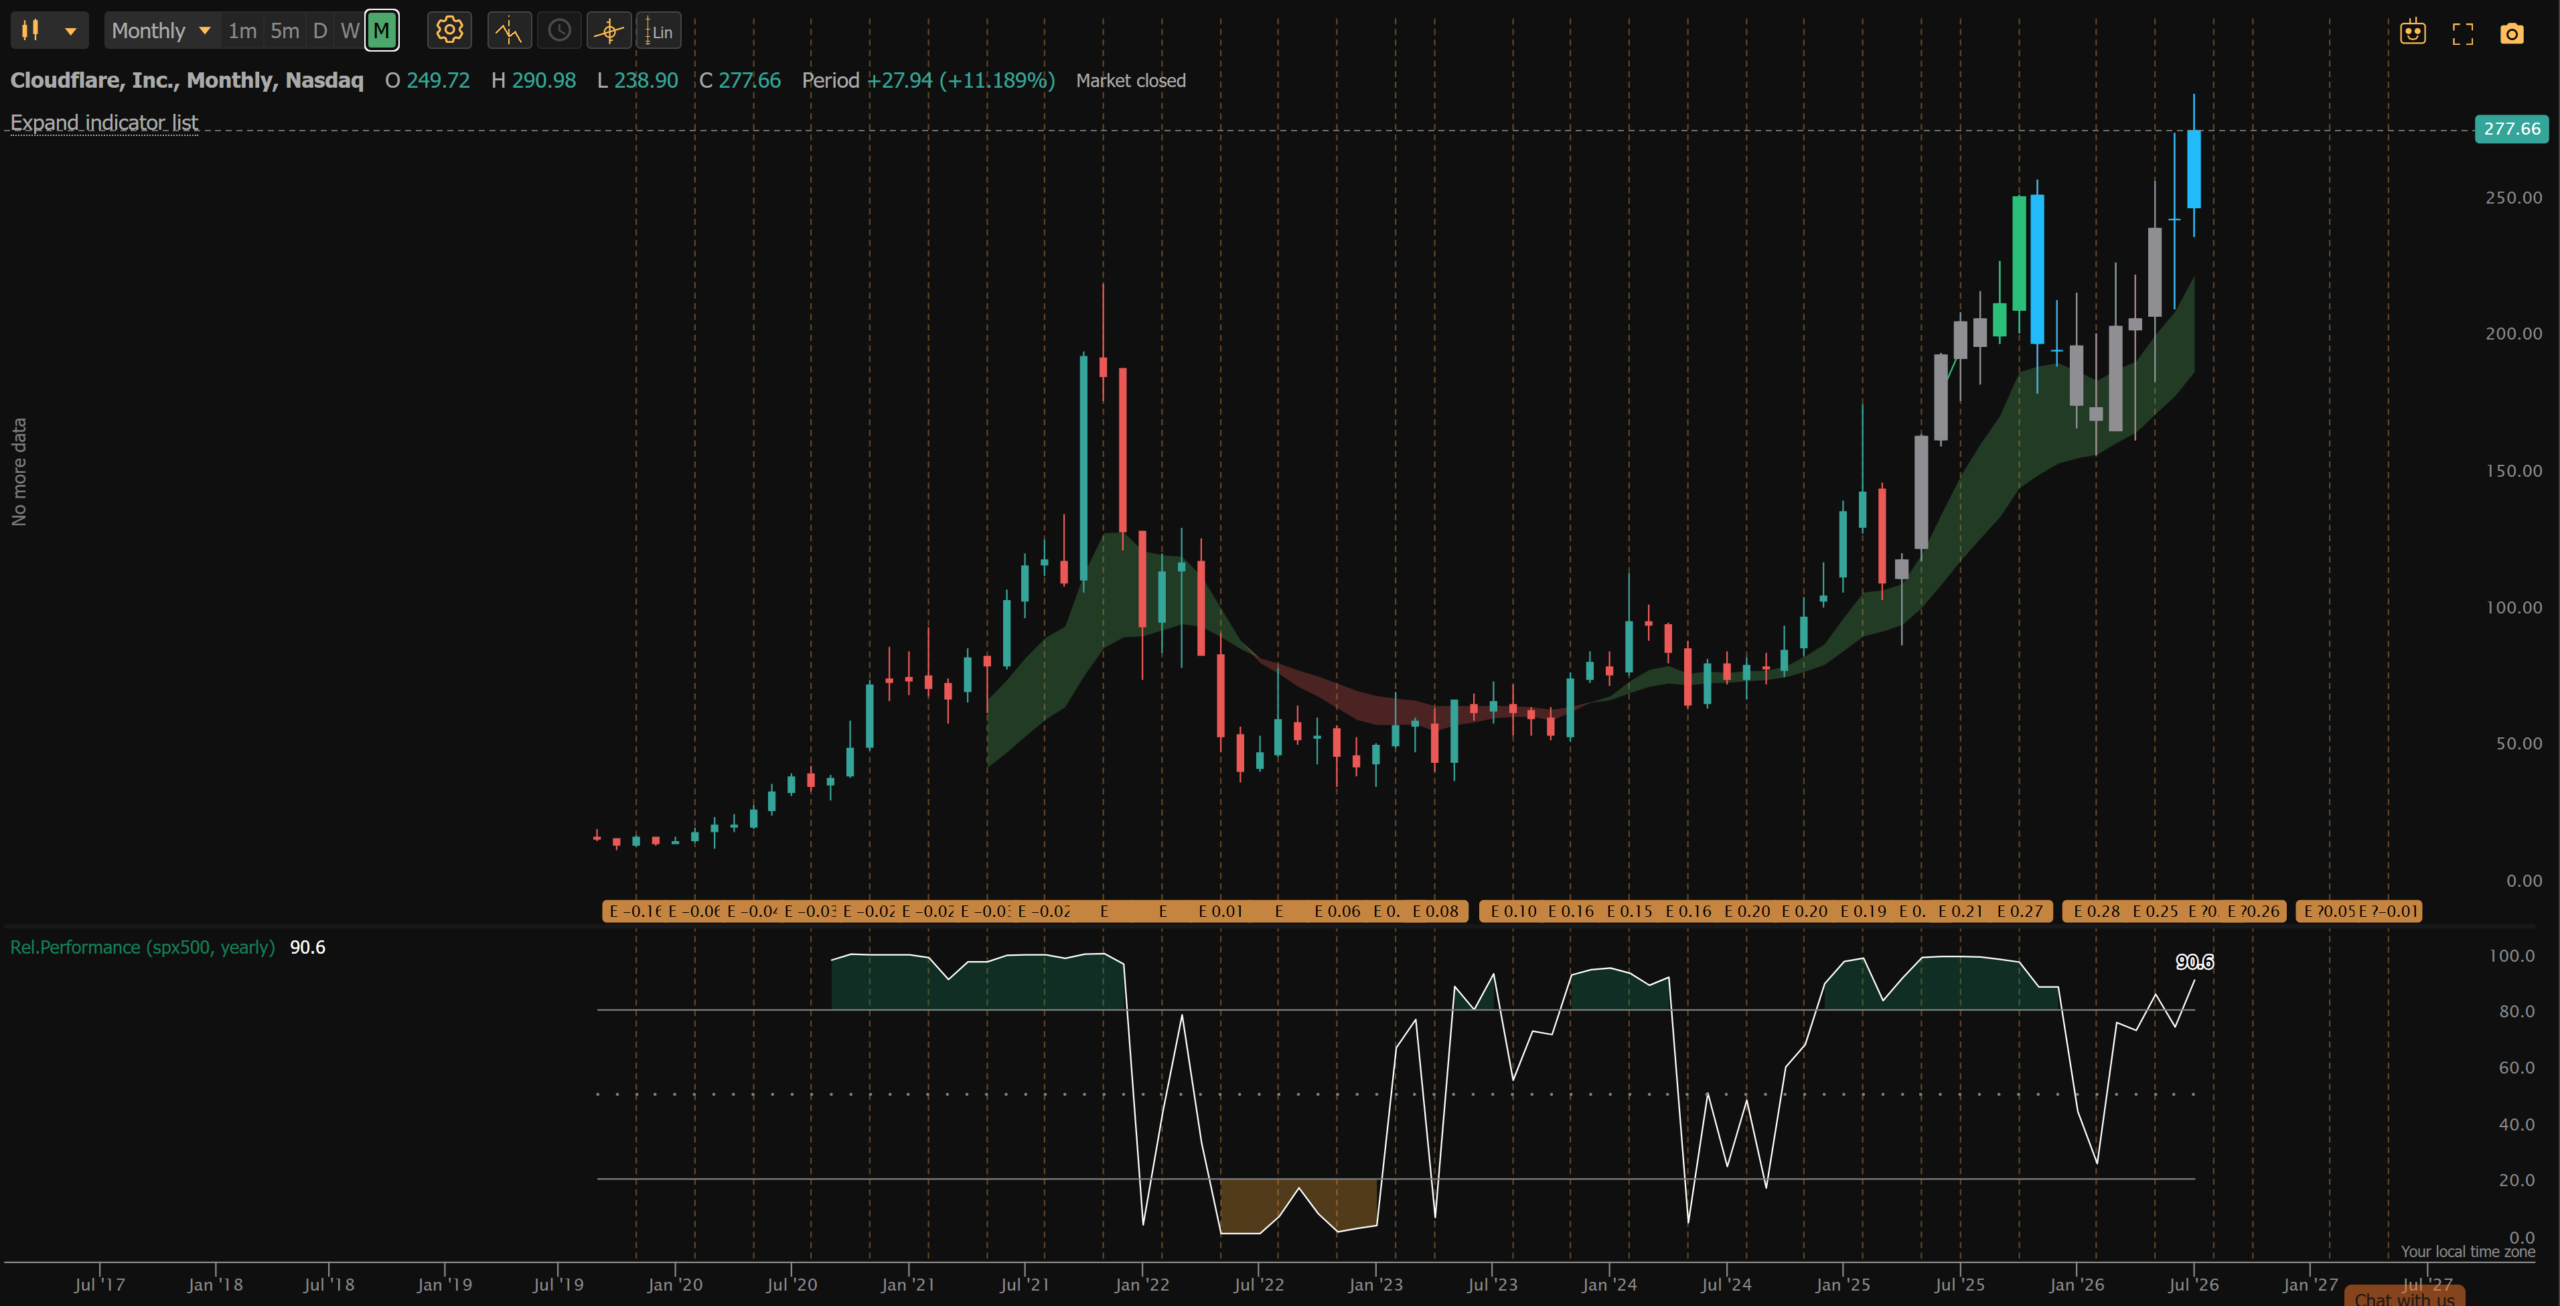Click Your local time zone link
This screenshot has width=2560, height=1306.
tap(2467, 1251)
